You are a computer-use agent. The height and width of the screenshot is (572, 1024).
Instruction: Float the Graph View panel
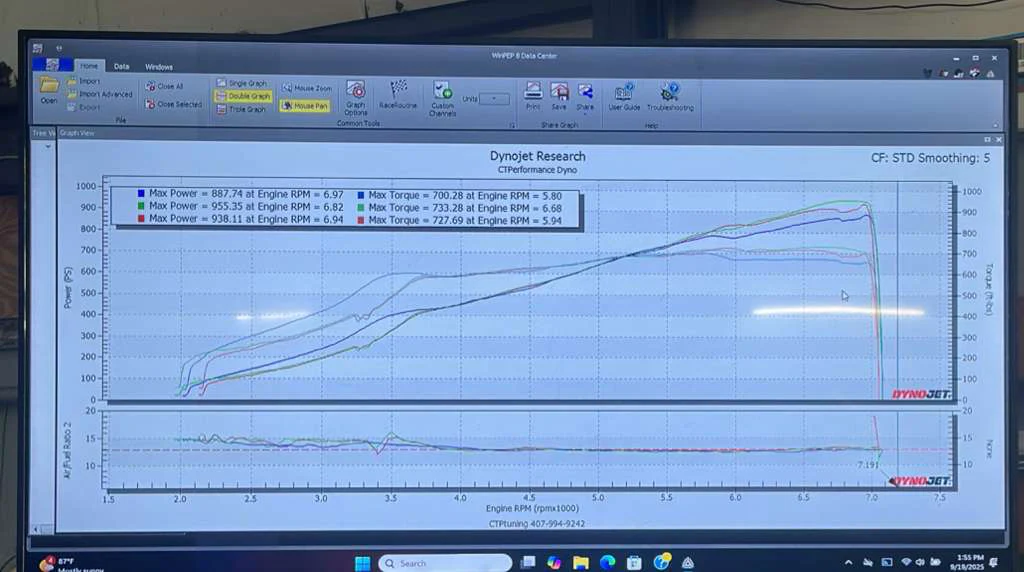[x=987, y=140]
